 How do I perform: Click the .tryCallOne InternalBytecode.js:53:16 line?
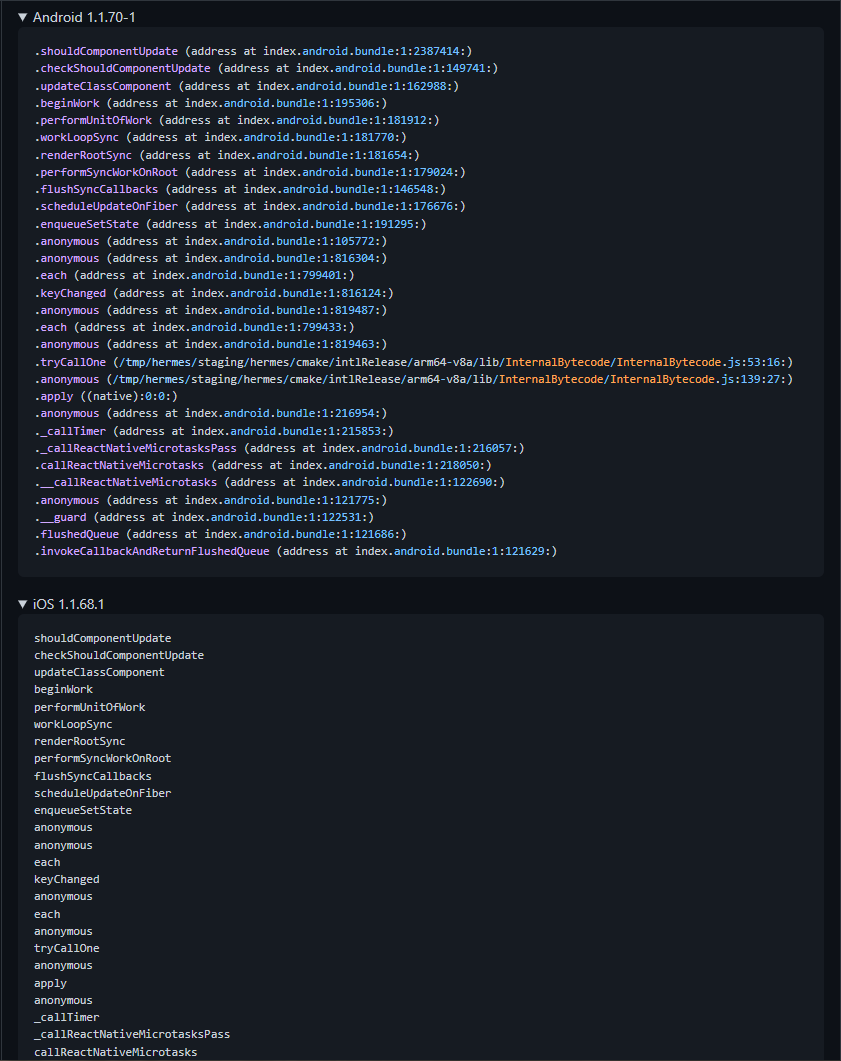click(x=414, y=362)
